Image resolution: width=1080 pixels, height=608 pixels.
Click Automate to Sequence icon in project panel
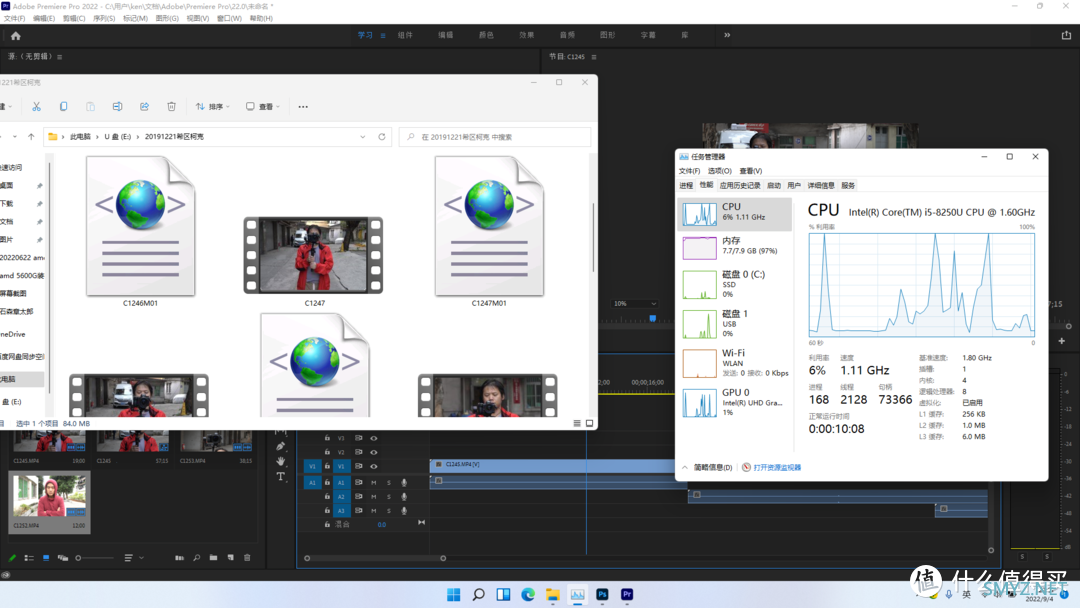179,558
